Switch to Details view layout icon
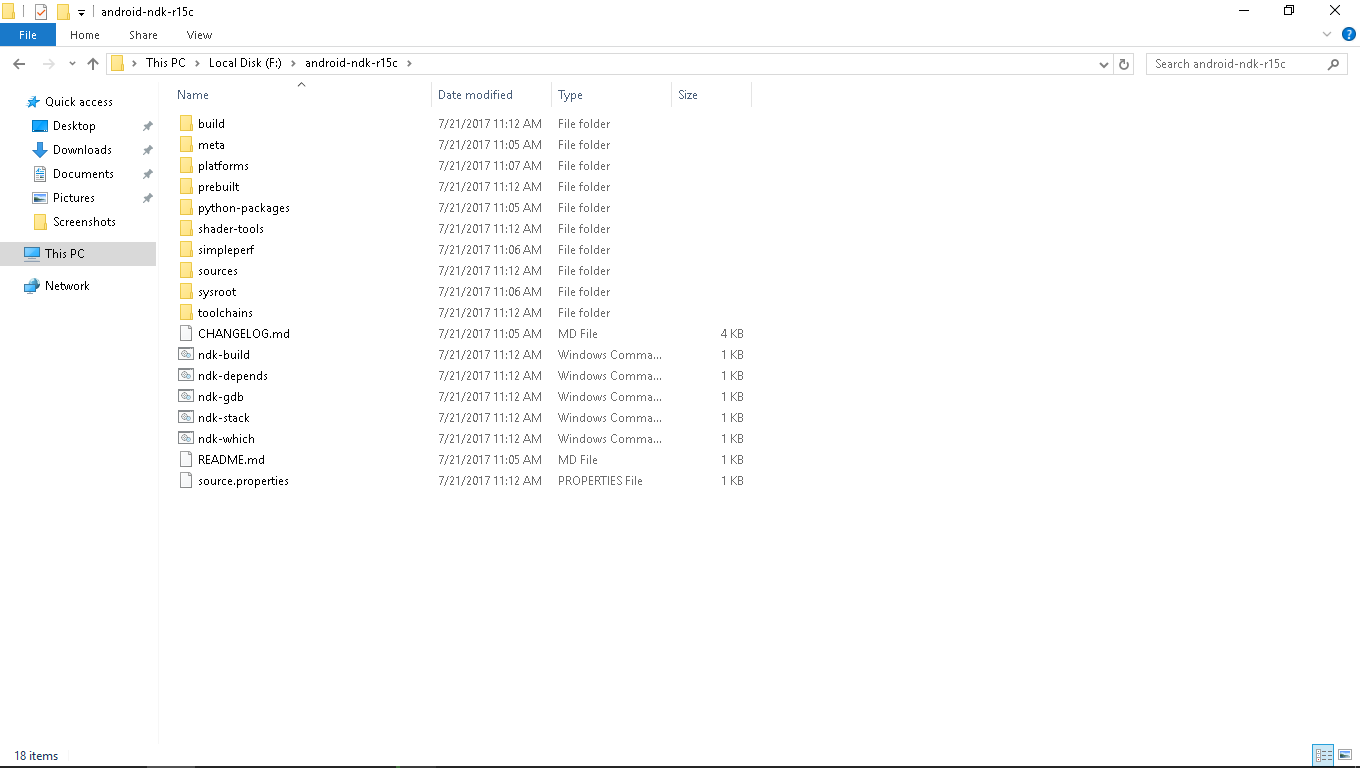Viewport: 1360px width, 768px height. 1323,755
